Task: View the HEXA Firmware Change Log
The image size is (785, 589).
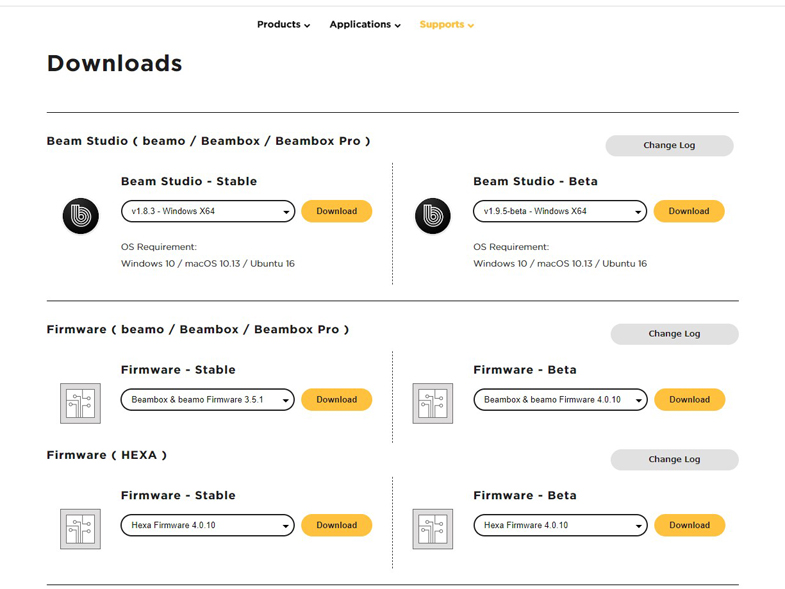Action: point(674,459)
